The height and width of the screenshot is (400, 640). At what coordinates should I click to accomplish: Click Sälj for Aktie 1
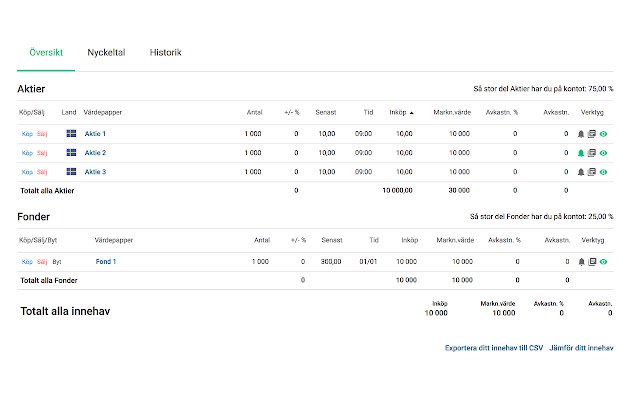[x=42, y=134]
